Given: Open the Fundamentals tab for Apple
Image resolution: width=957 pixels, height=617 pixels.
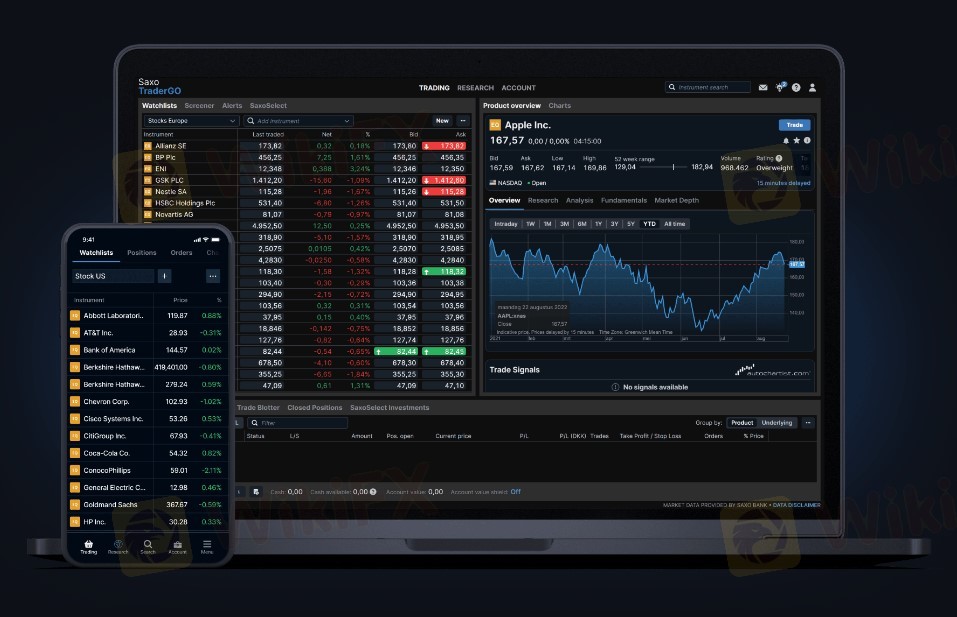Looking at the screenshot, I should click(x=624, y=200).
